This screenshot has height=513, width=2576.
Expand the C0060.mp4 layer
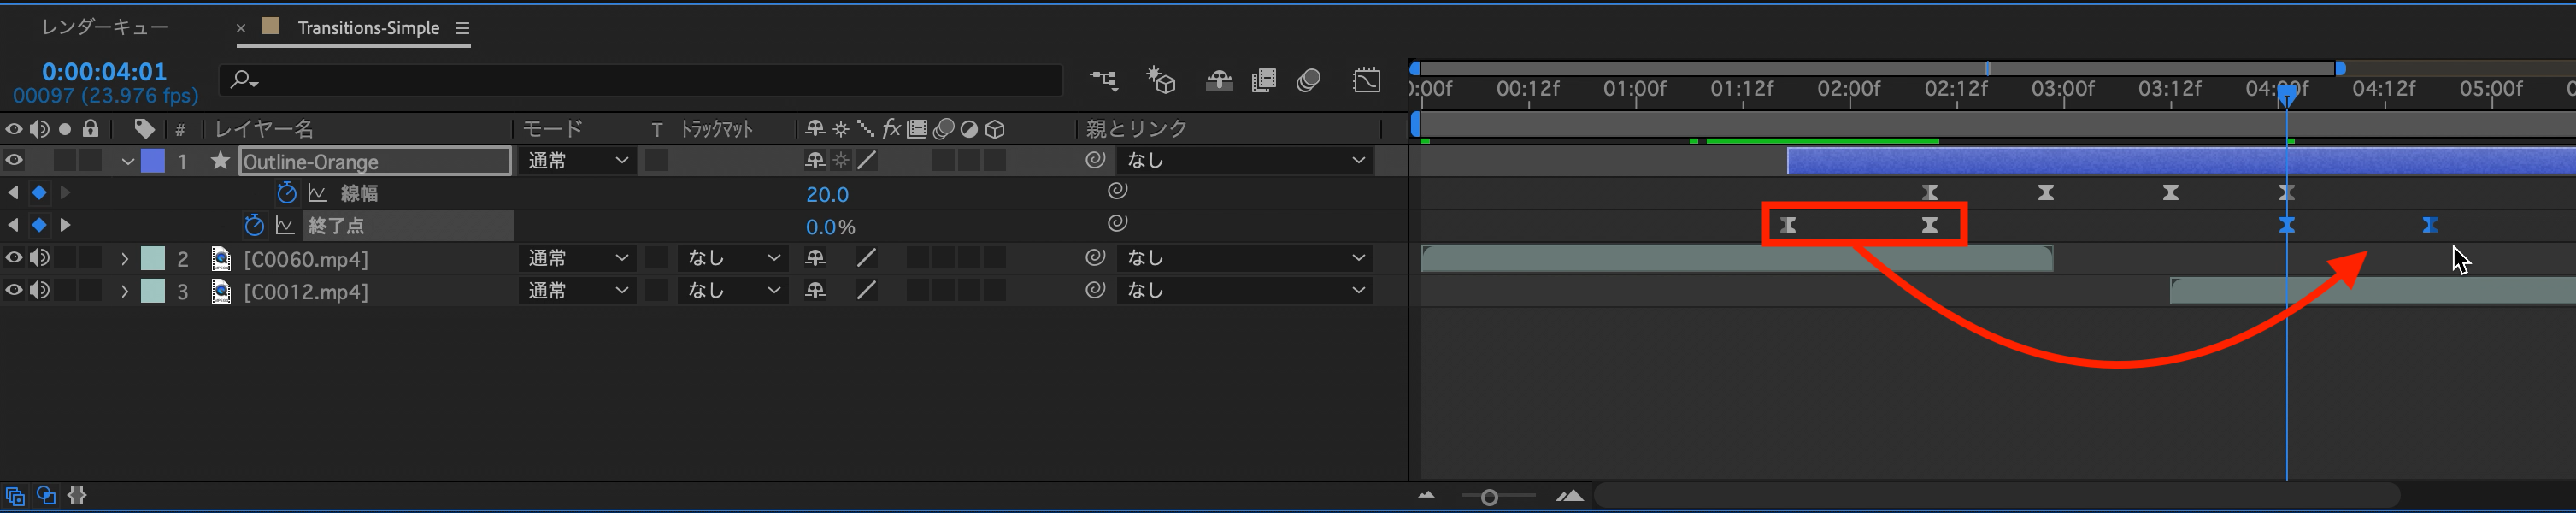[x=125, y=259]
